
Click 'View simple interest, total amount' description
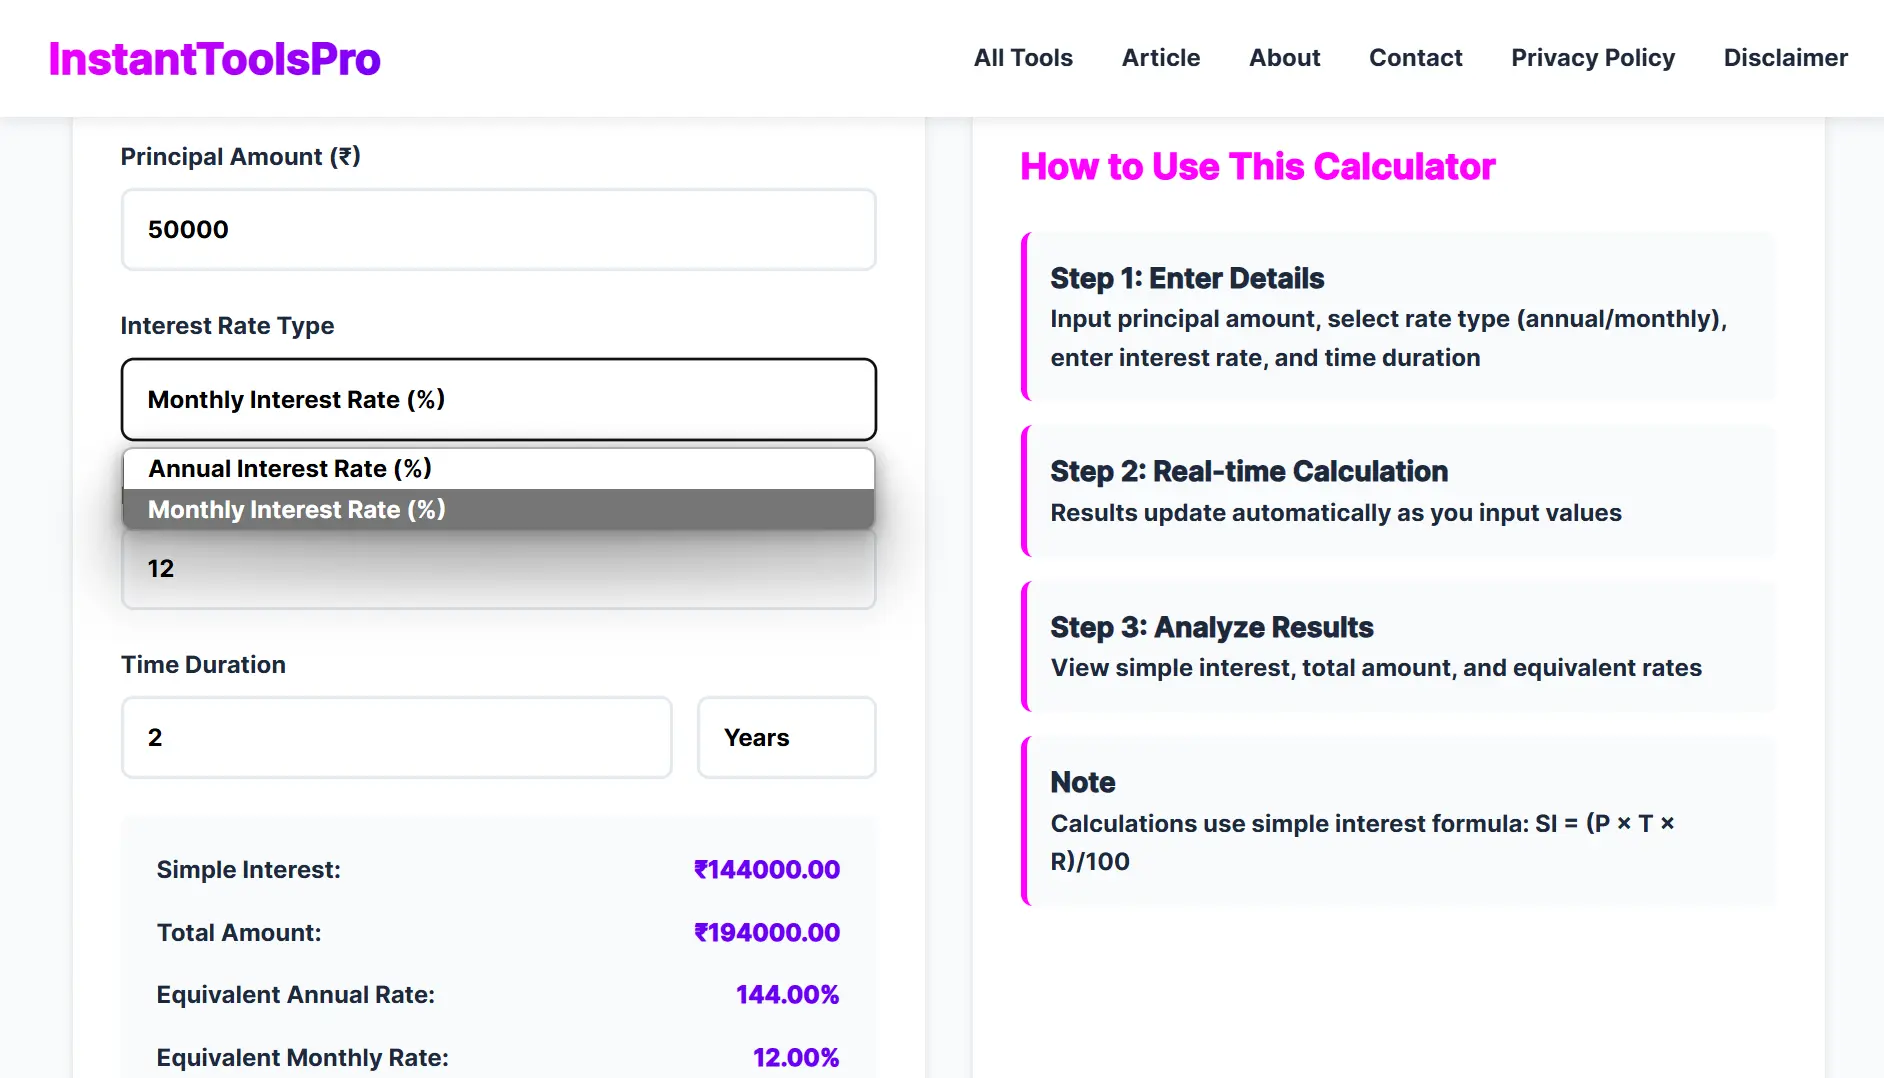coord(1376,668)
